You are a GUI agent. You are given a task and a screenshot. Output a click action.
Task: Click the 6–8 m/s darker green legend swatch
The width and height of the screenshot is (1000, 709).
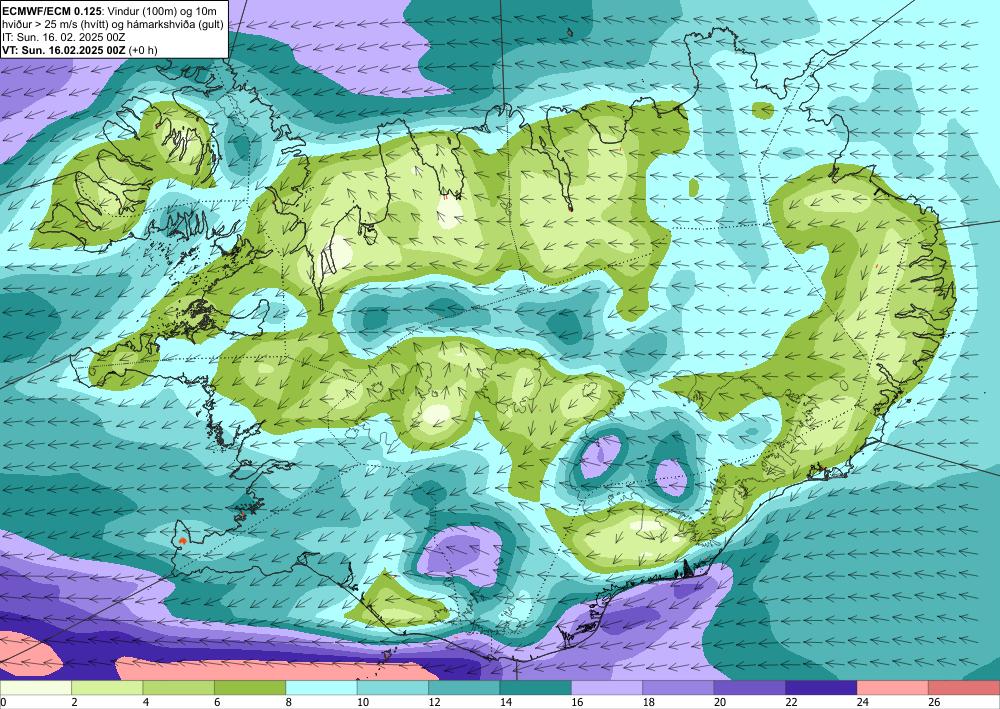(x=250, y=688)
